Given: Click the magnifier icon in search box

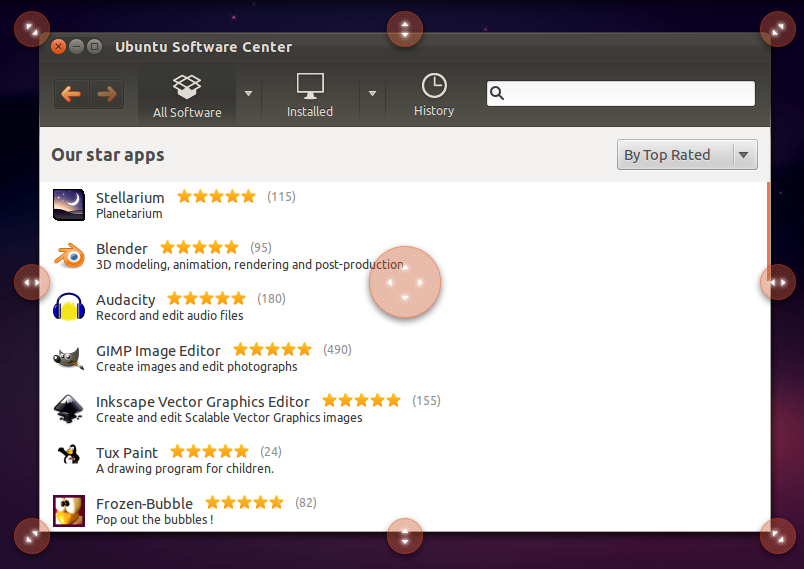Looking at the screenshot, I should (x=497, y=93).
